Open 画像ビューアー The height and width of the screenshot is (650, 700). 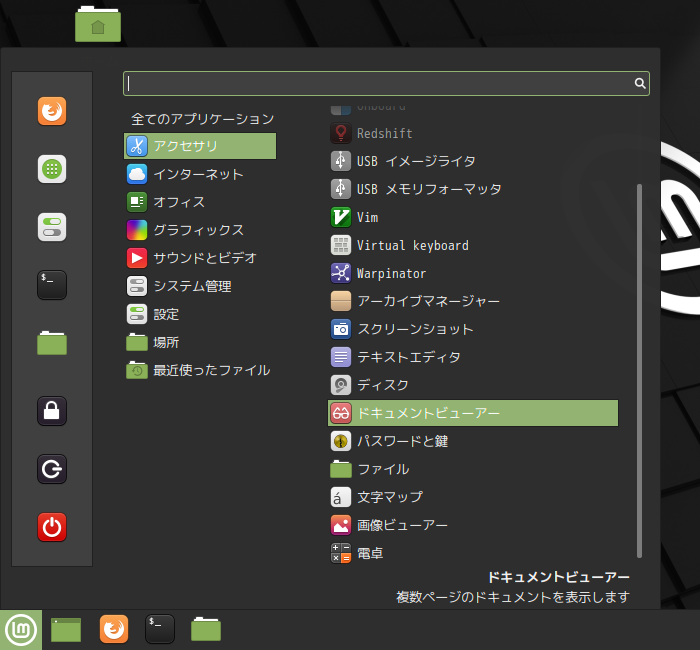pos(473,525)
